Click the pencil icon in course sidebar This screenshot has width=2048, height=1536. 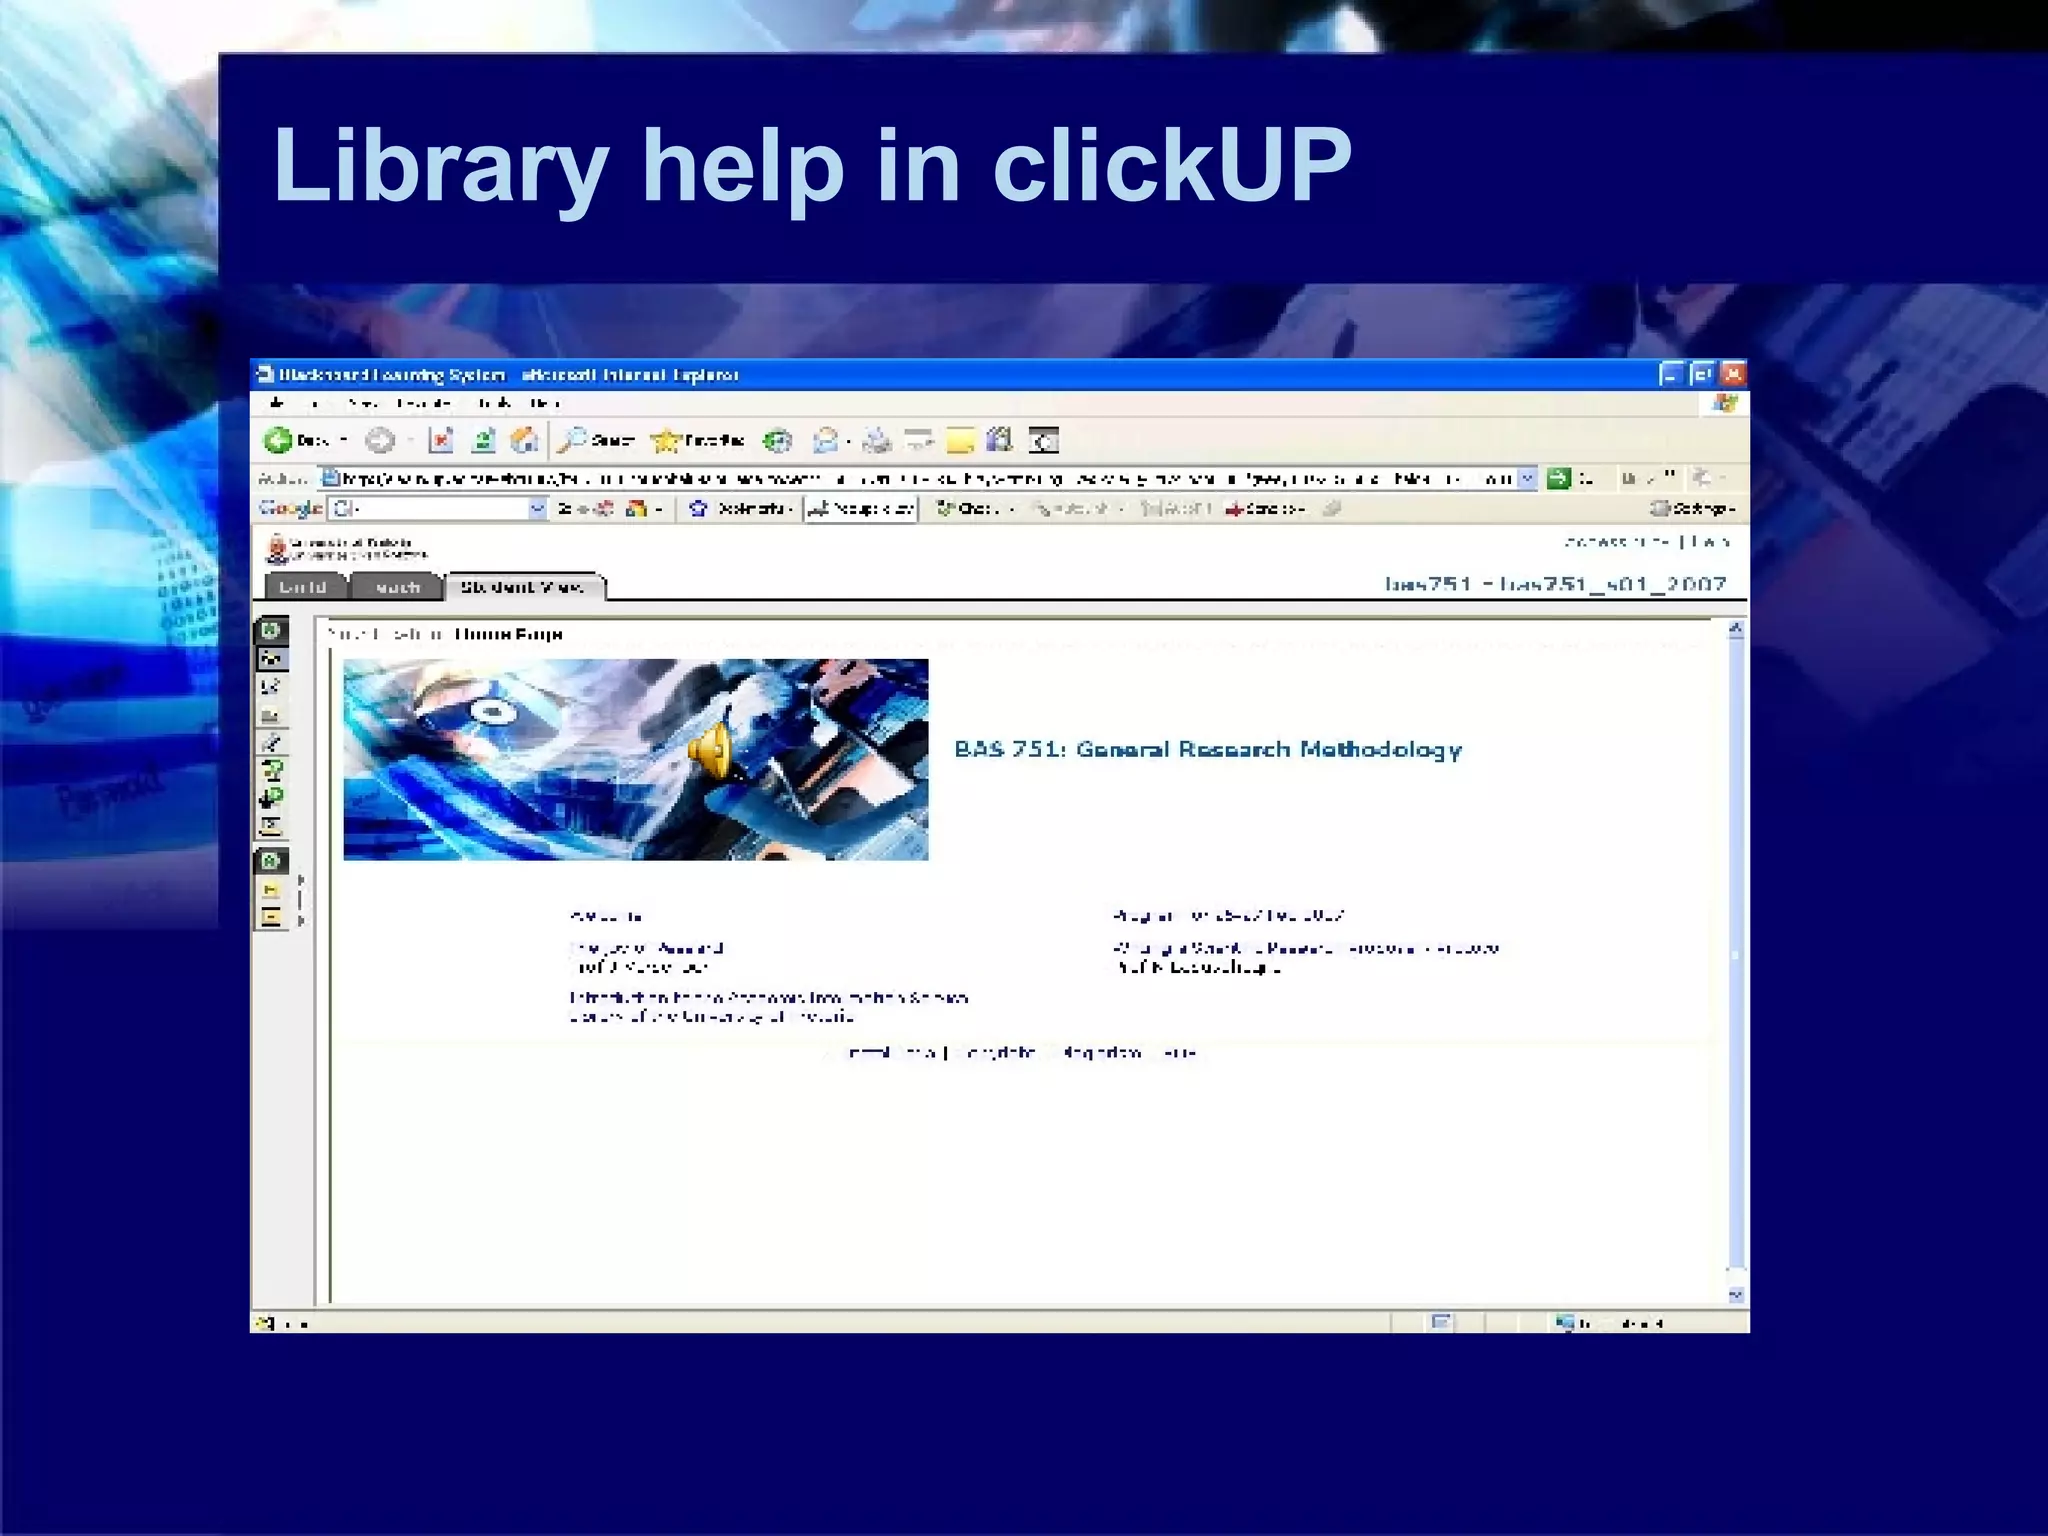point(271,742)
